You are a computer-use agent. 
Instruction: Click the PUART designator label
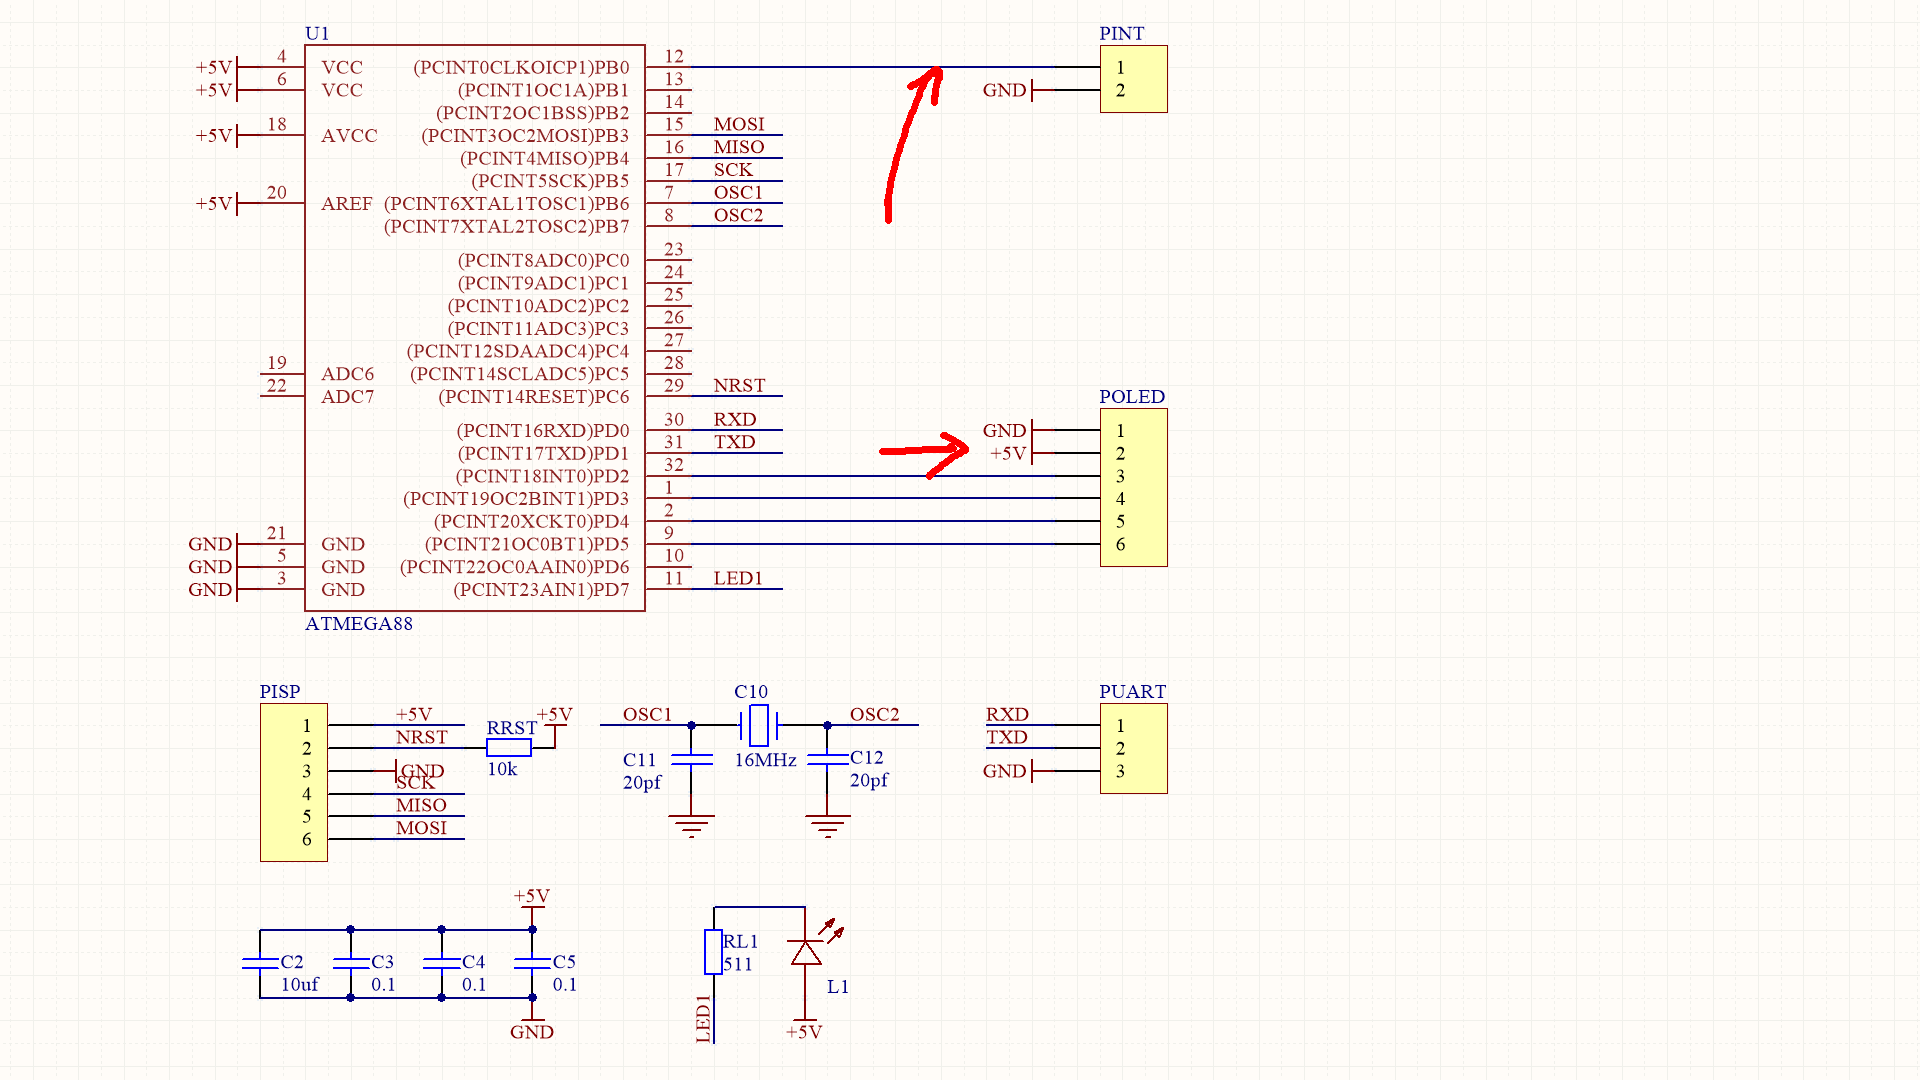point(1132,691)
